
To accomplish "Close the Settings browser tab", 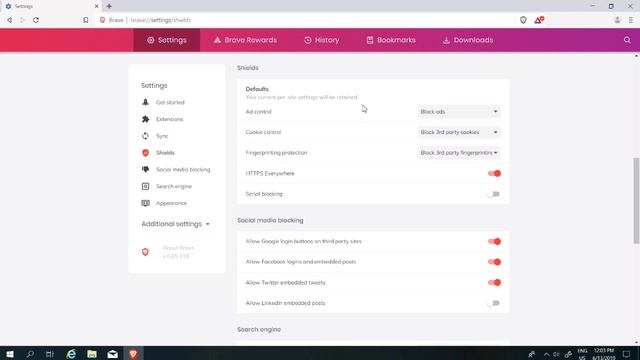I will tap(96, 6).
